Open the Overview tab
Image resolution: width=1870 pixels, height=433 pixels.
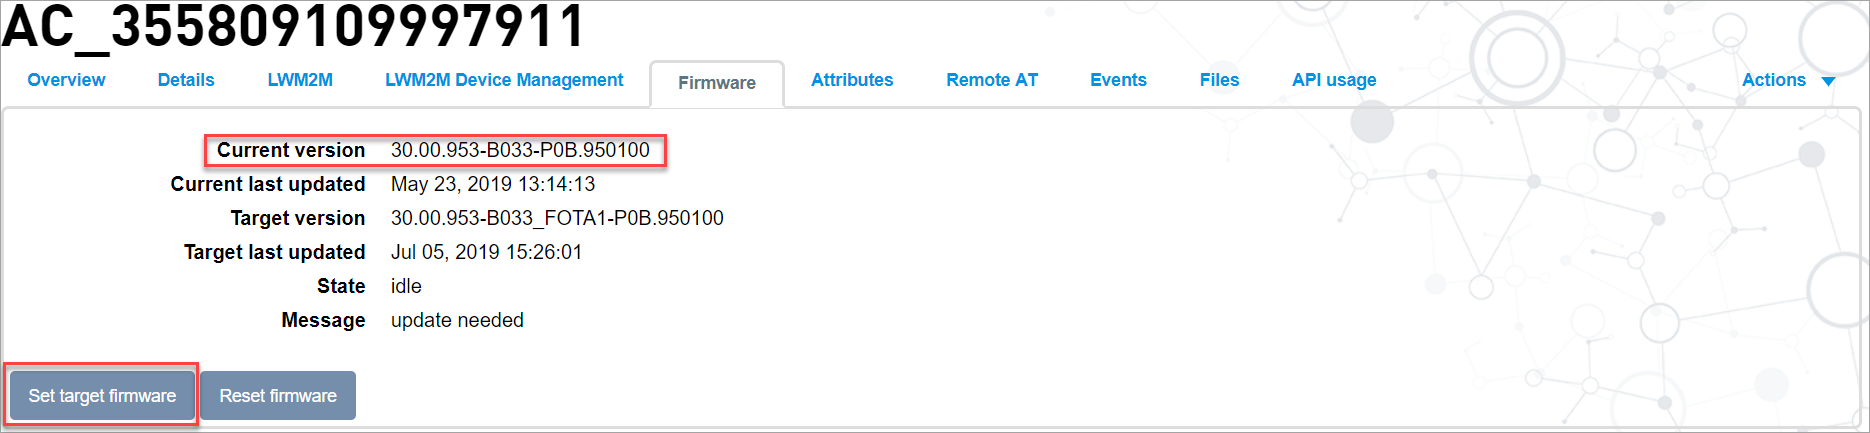point(66,80)
